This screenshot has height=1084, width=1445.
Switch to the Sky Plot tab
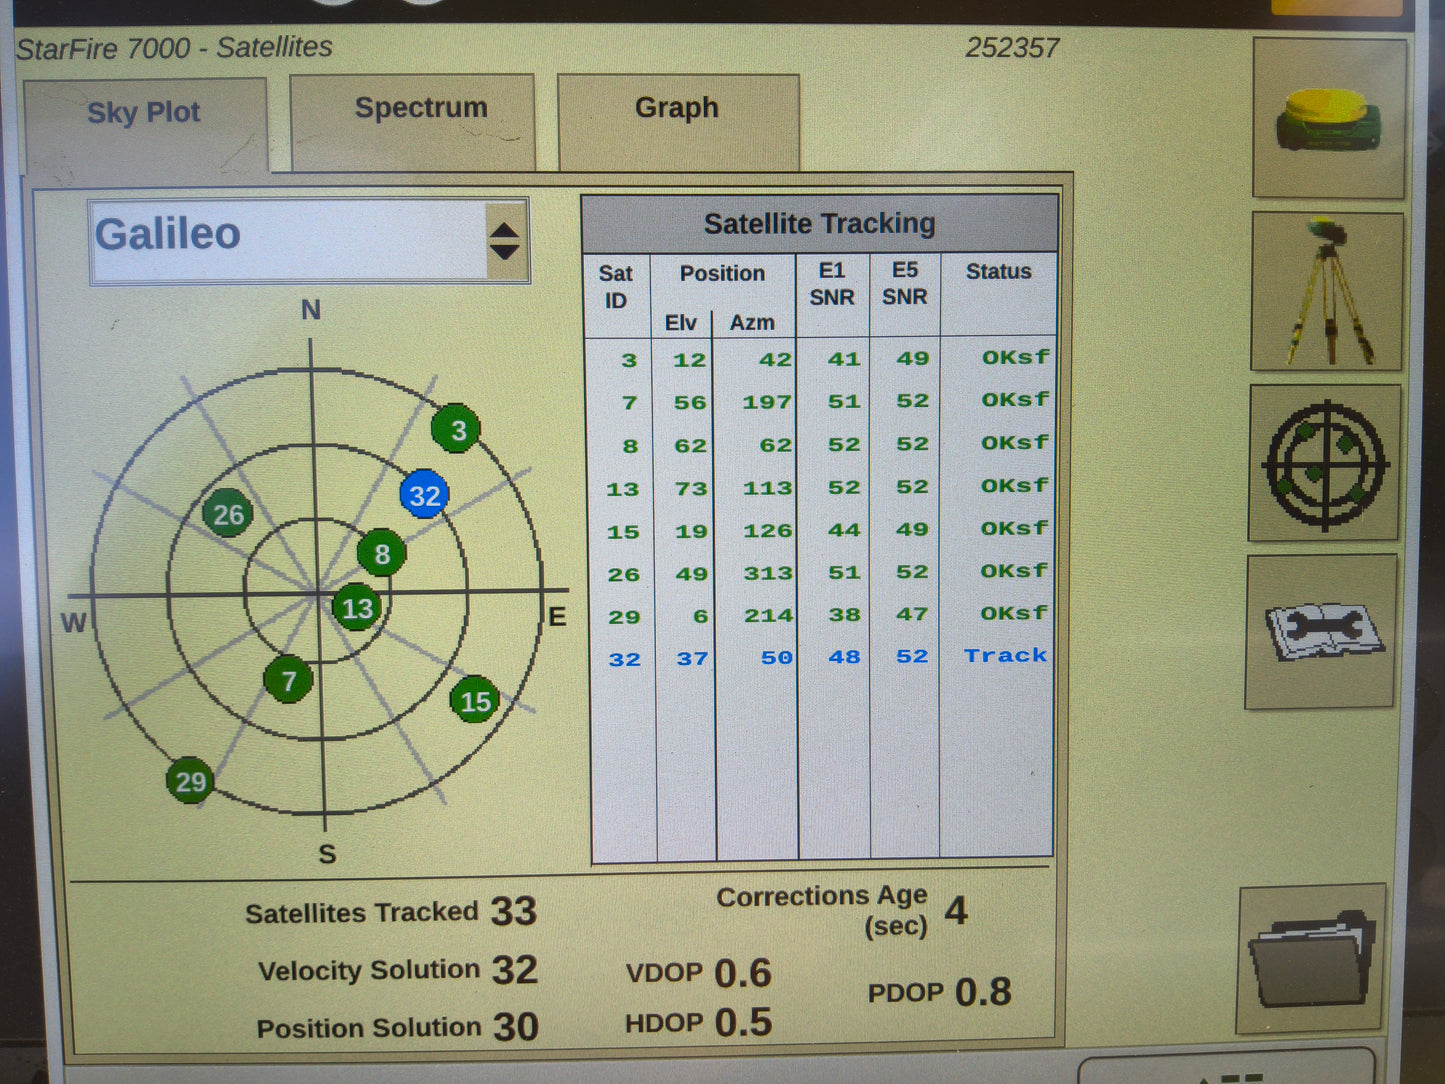tap(144, 124)
